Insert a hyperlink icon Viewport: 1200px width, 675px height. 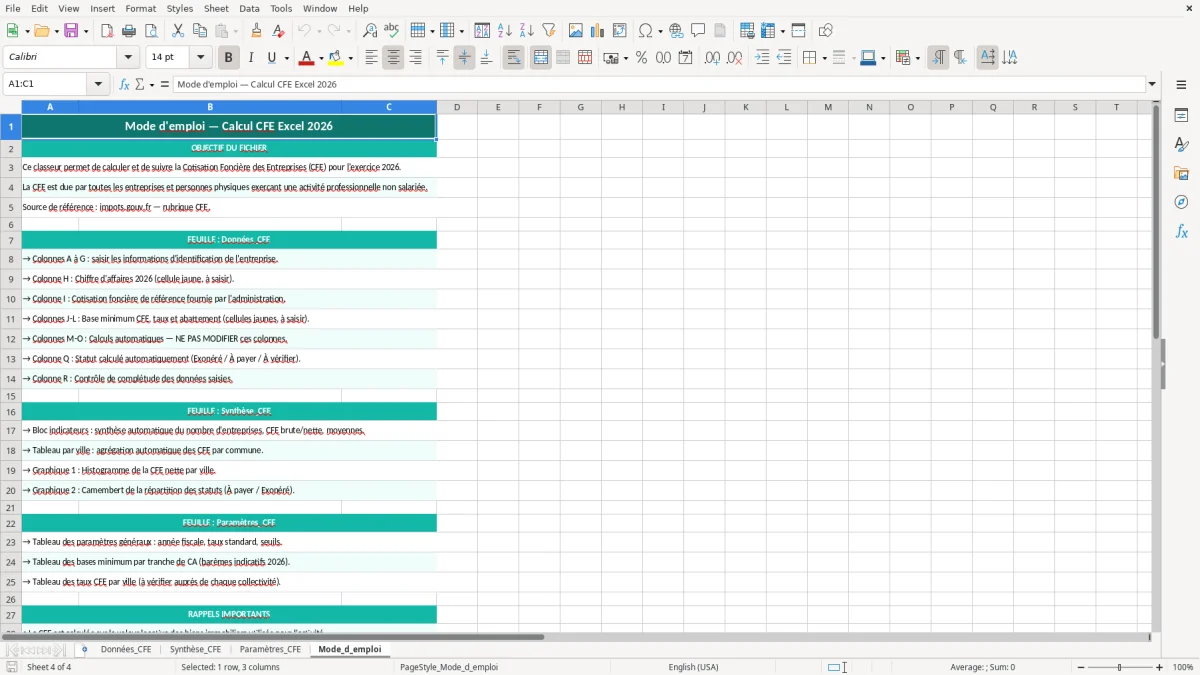(676, 31)
